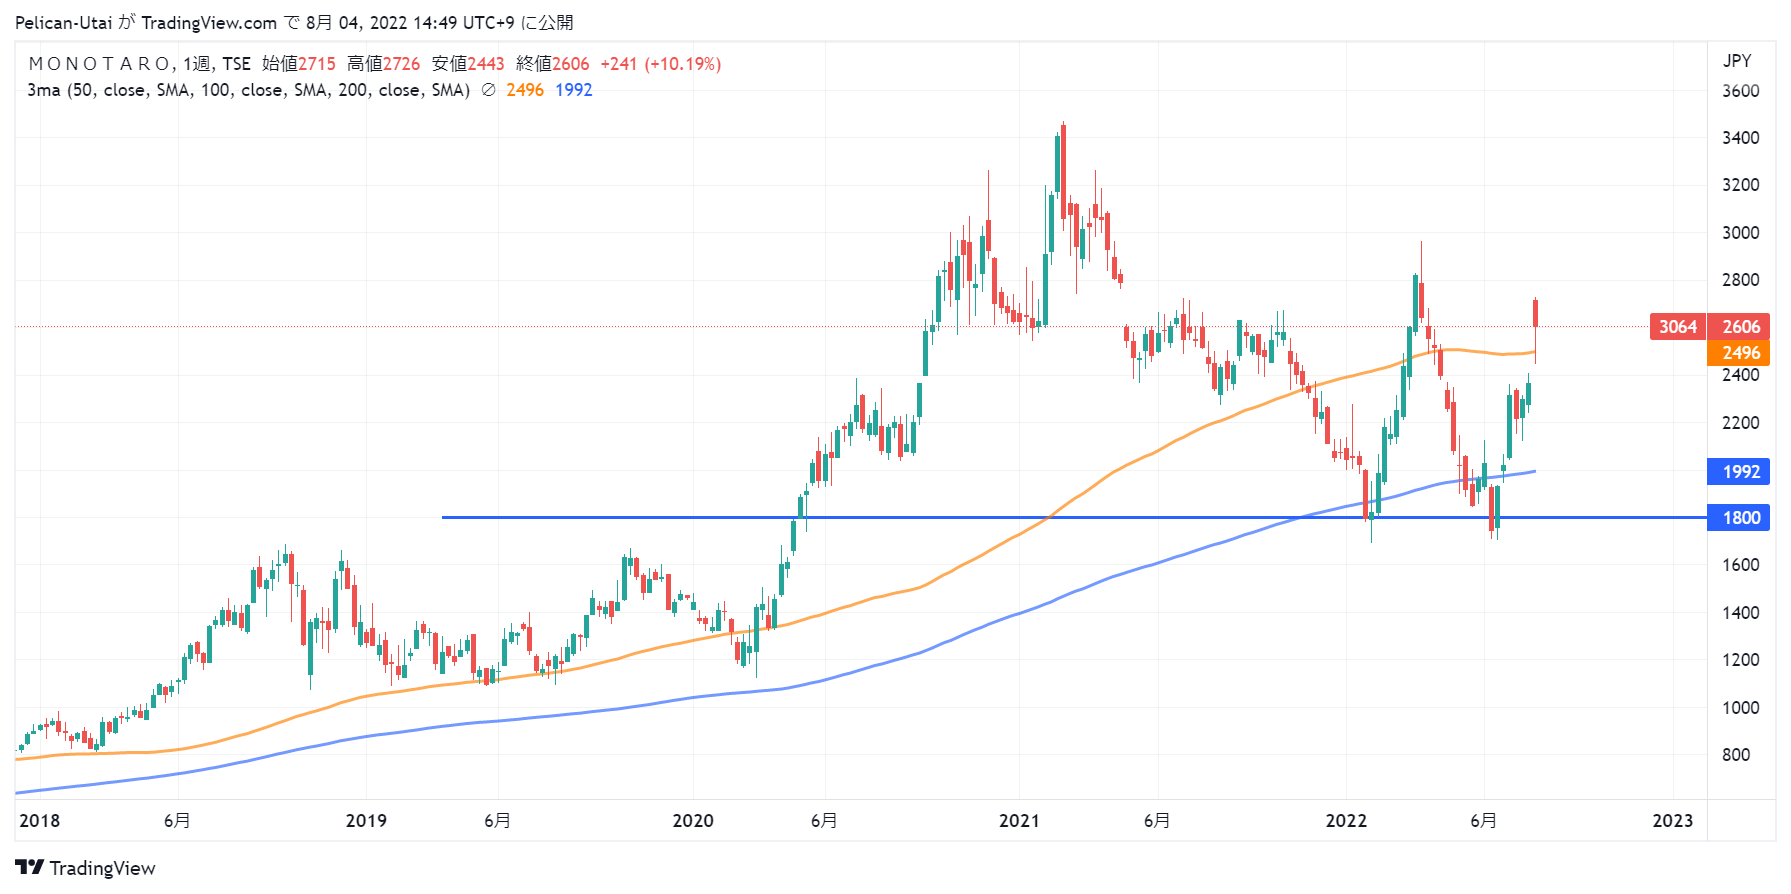The image size is (1791, 894).
Task: Click the blue horizontal line at 1800
Action: coord(1074,518)
